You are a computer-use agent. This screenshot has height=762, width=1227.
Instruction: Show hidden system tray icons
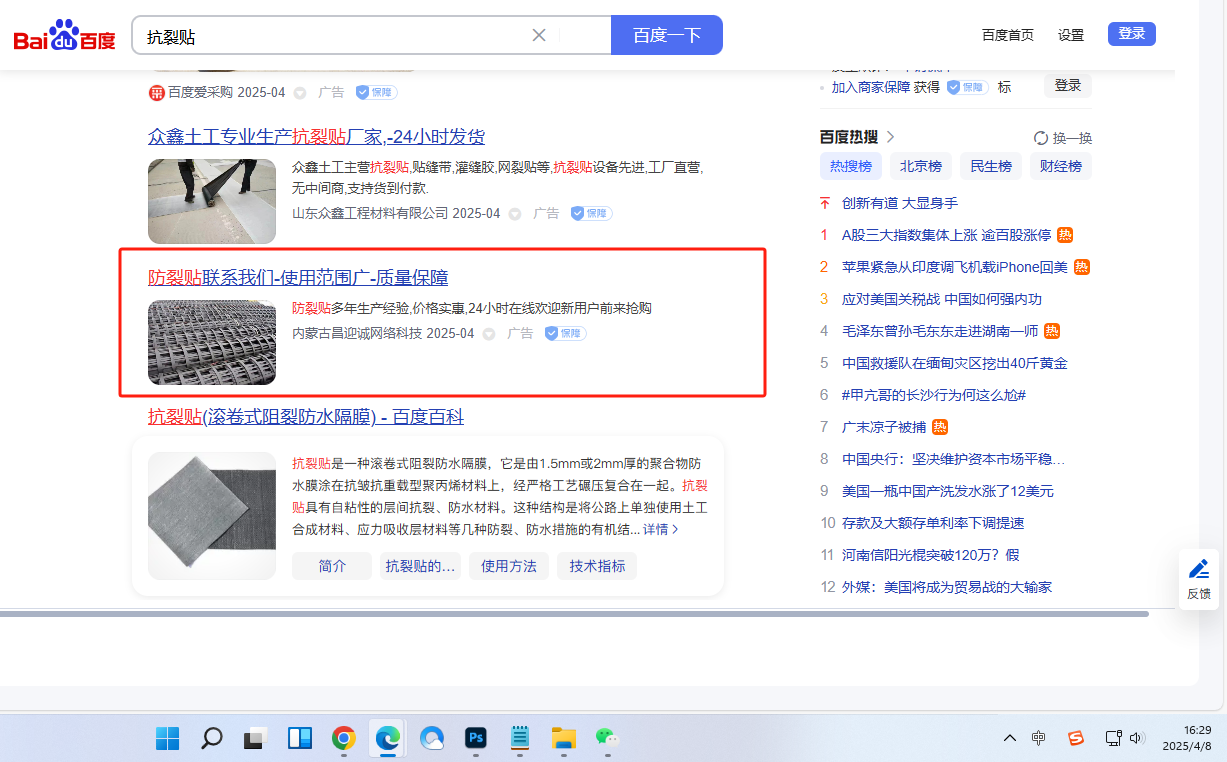[1009, 738]
